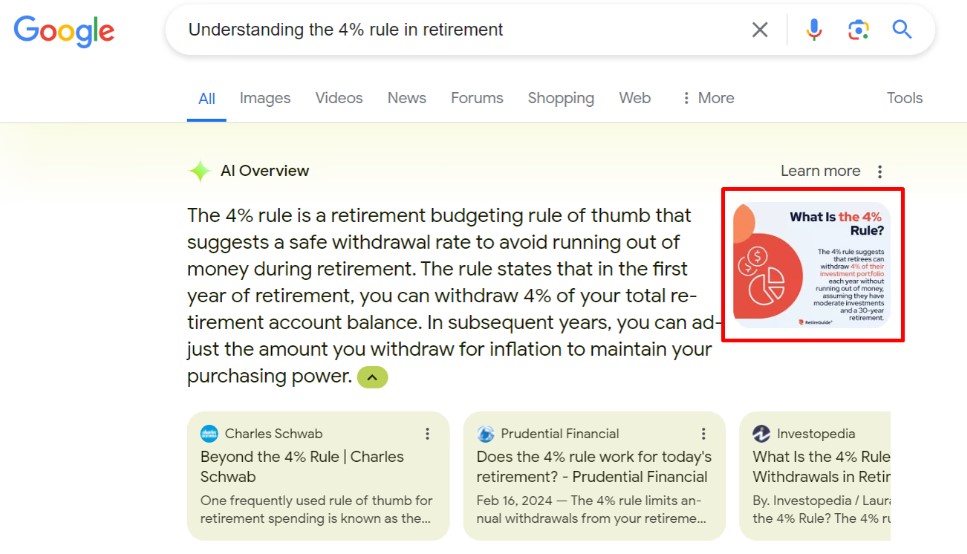Open AI Overview three-dot options menu
Screen dimensions: 967x554
click(880, 171)
